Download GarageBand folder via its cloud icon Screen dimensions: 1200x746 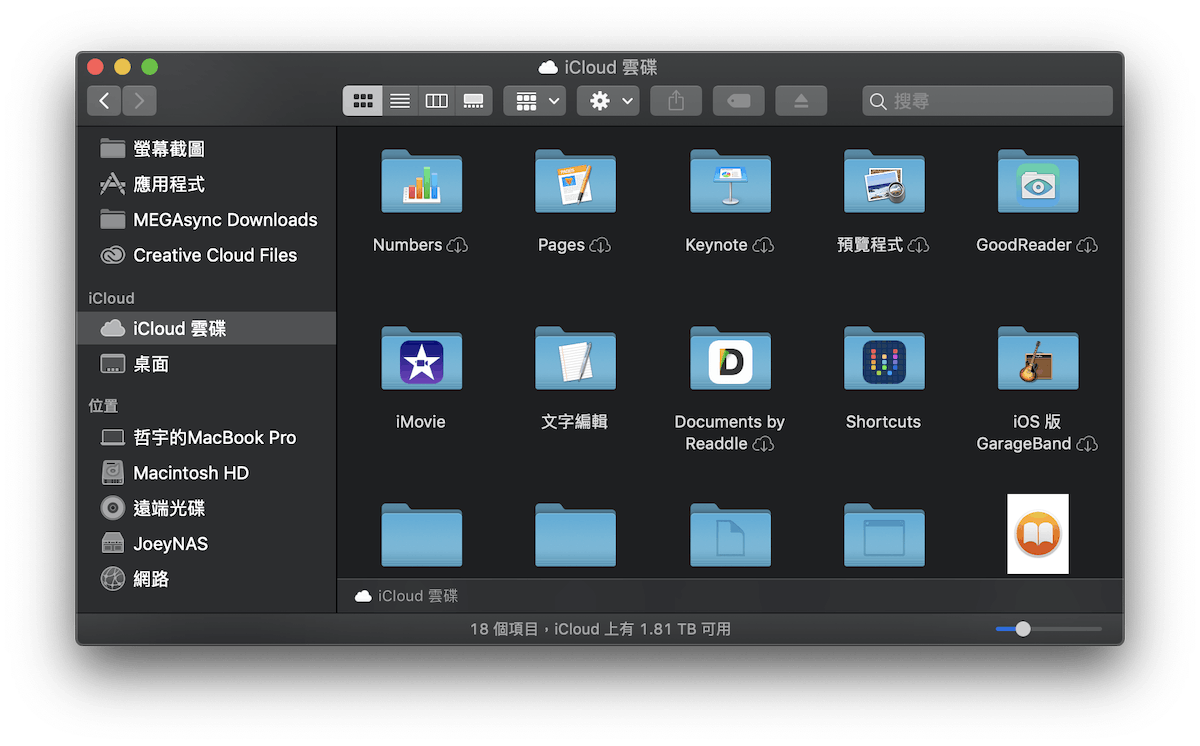click(1087, 445)
